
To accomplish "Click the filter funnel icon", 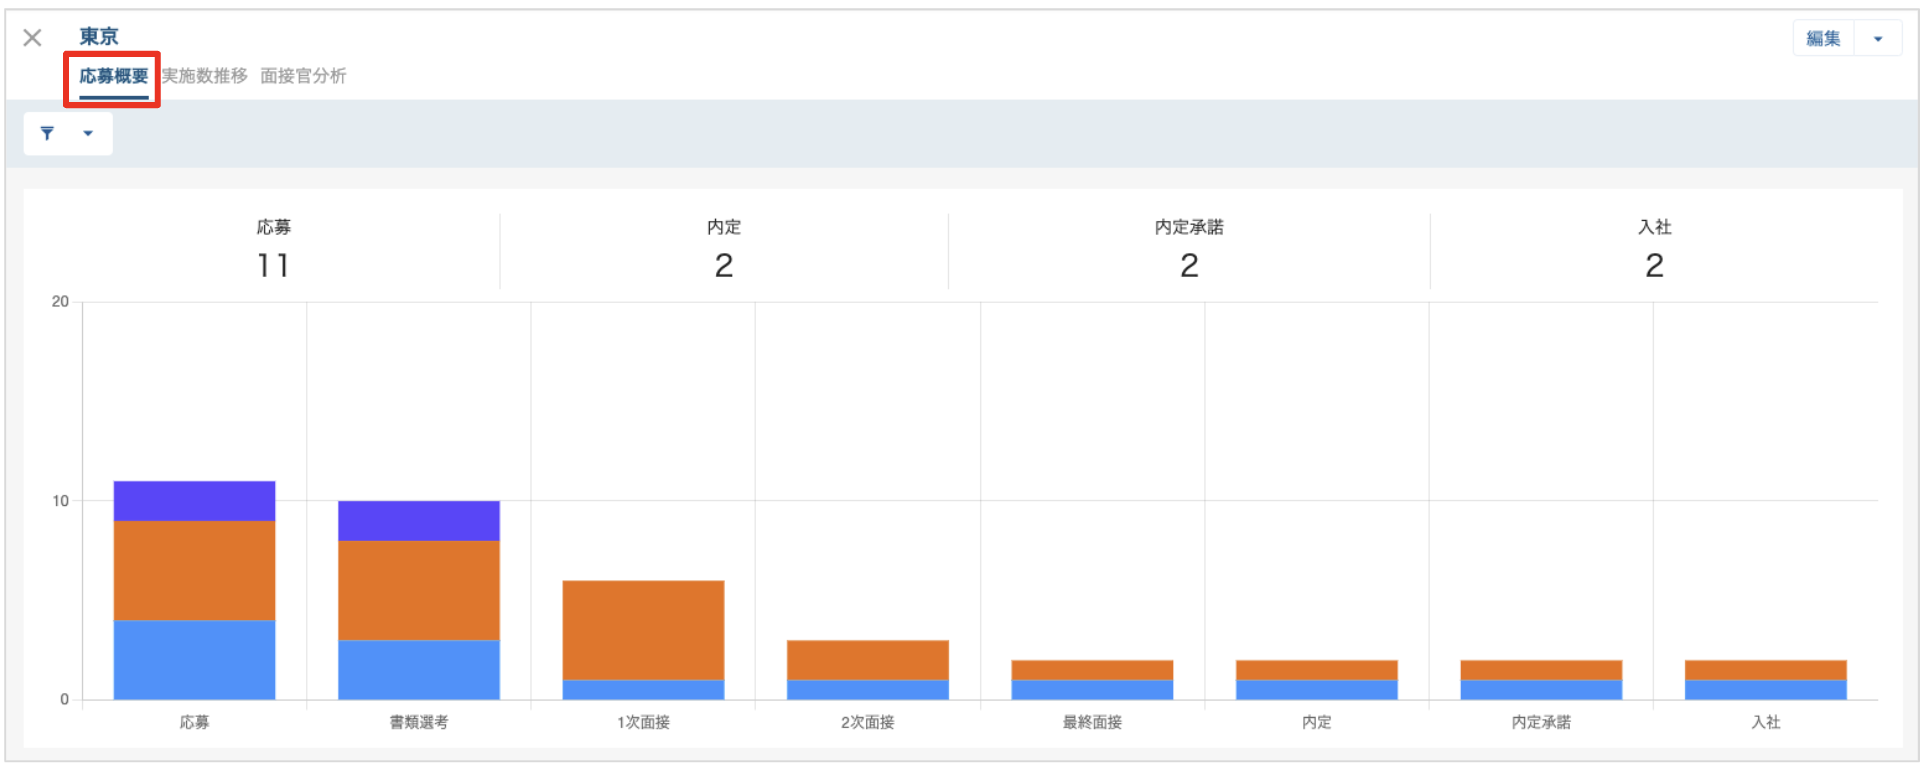I will [47, 133].
